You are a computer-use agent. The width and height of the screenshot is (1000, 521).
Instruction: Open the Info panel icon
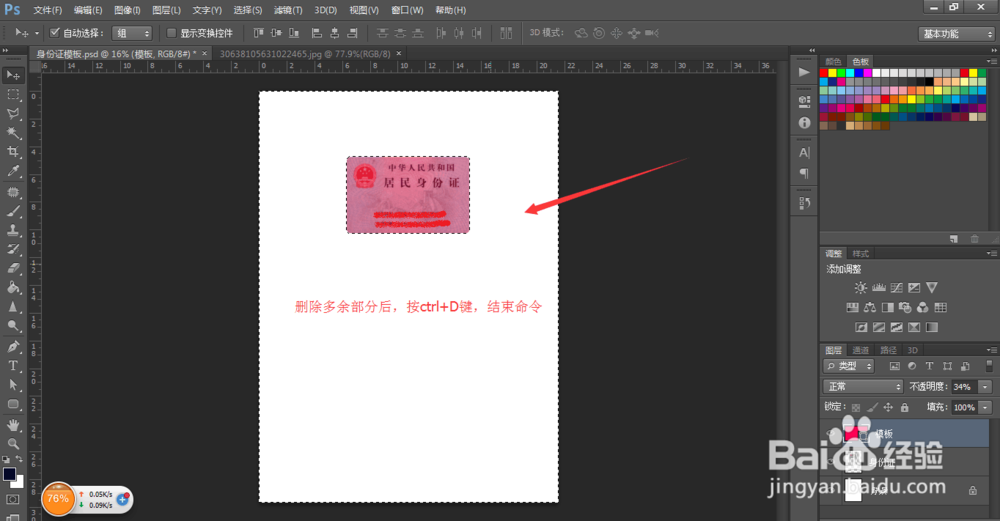point(804,122)
